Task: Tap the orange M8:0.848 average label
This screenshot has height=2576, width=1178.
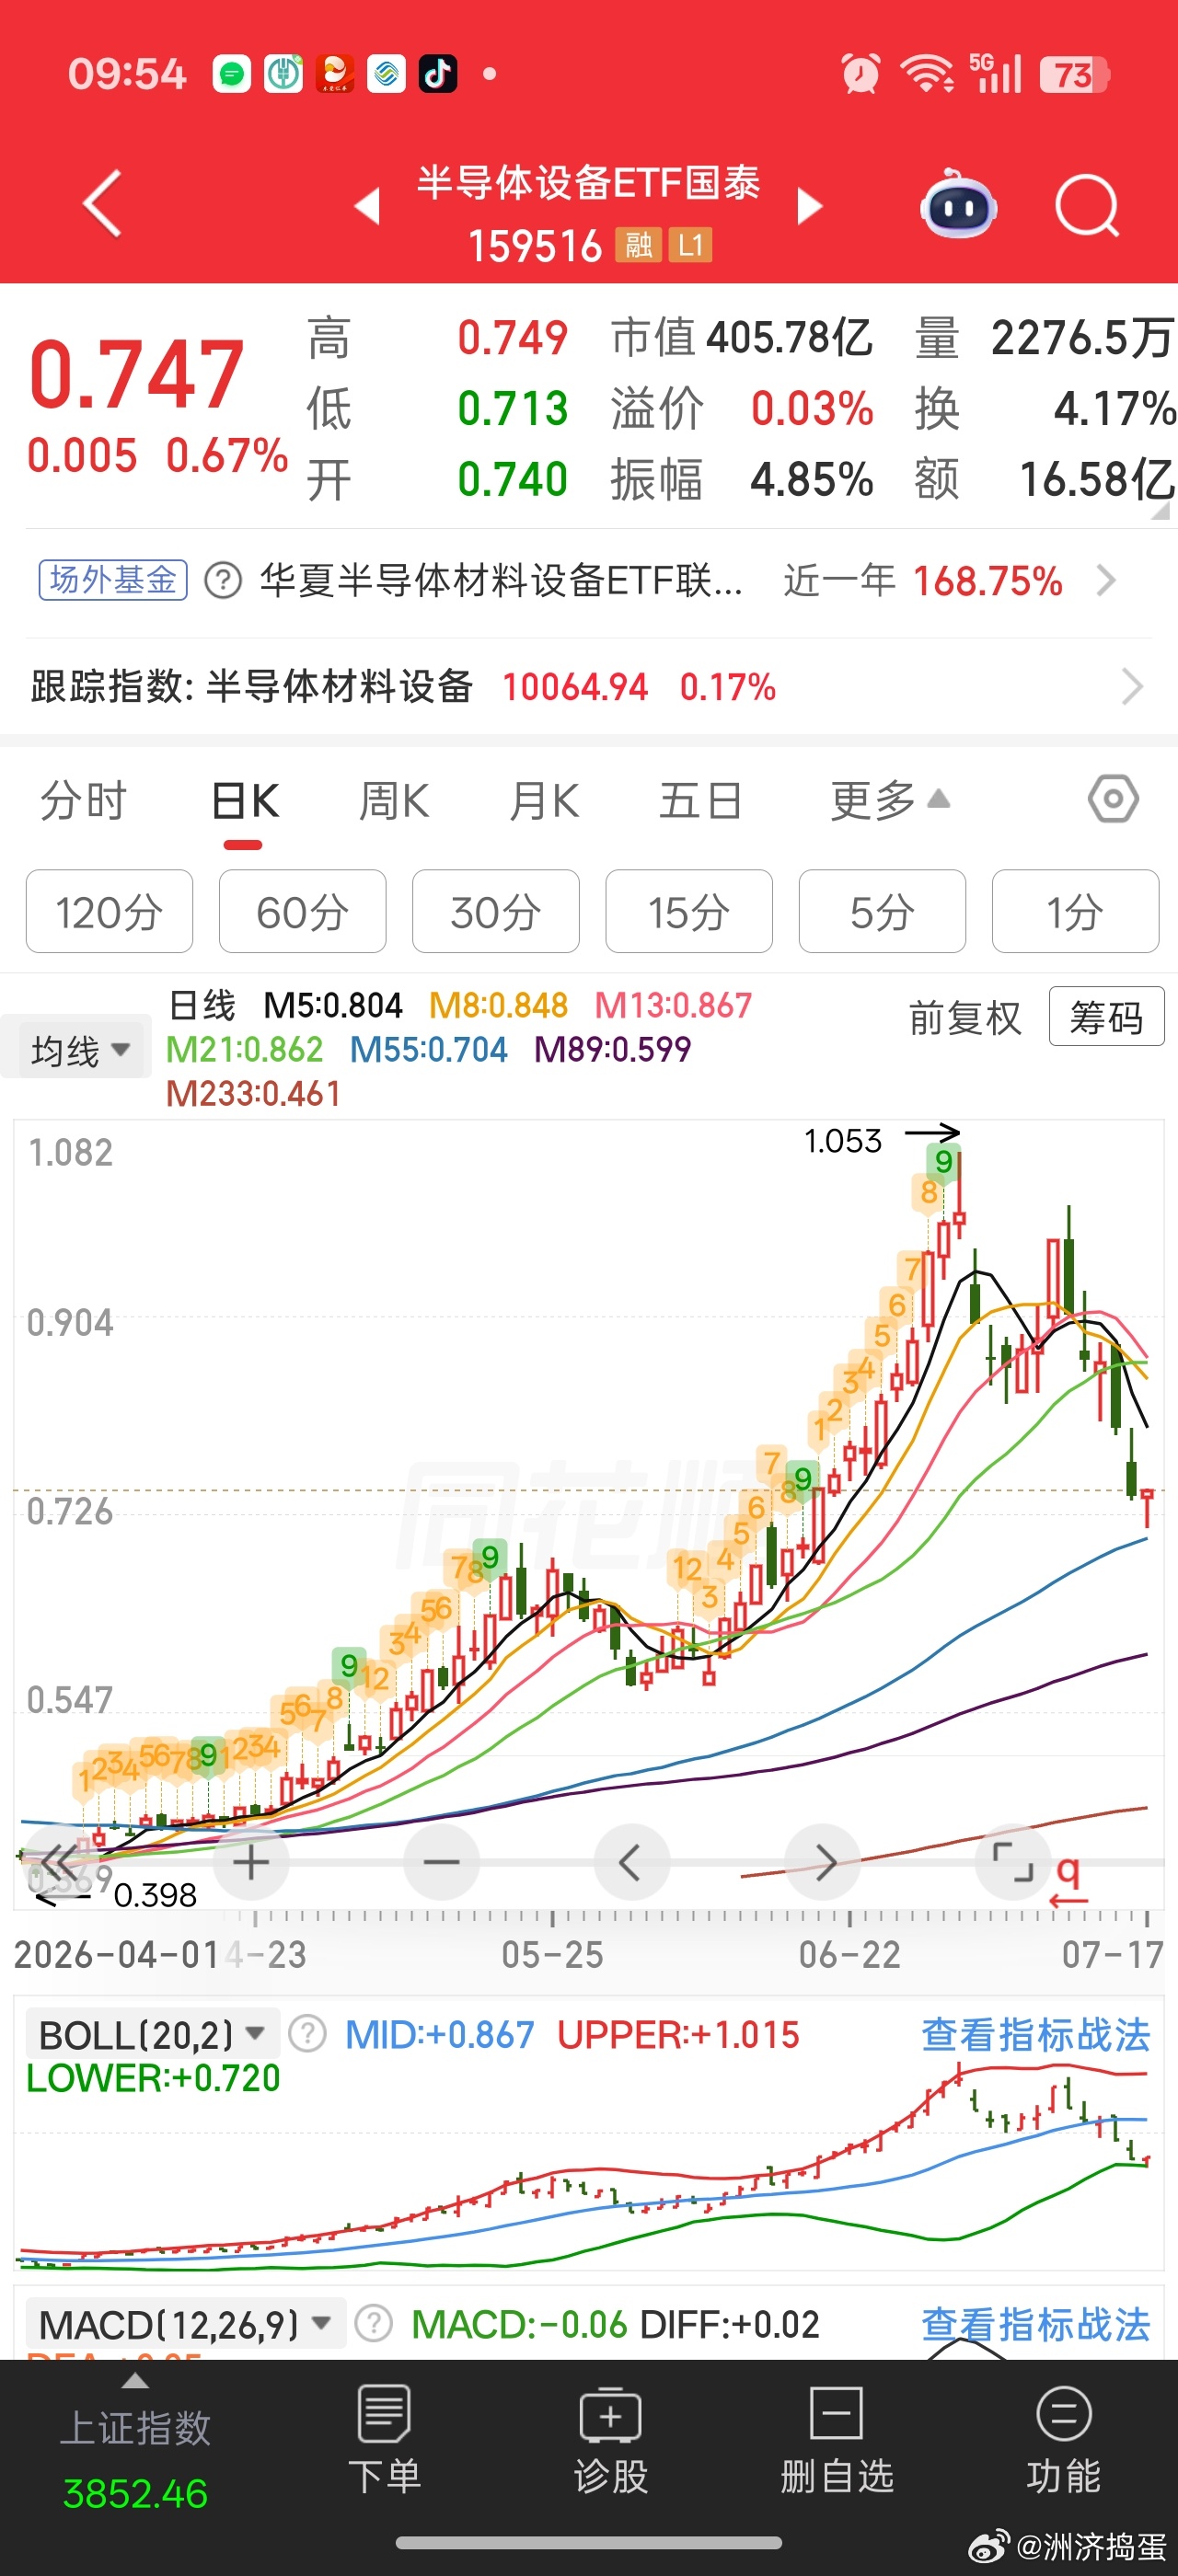Action: pyautogui.click(x=498, y=1005)
